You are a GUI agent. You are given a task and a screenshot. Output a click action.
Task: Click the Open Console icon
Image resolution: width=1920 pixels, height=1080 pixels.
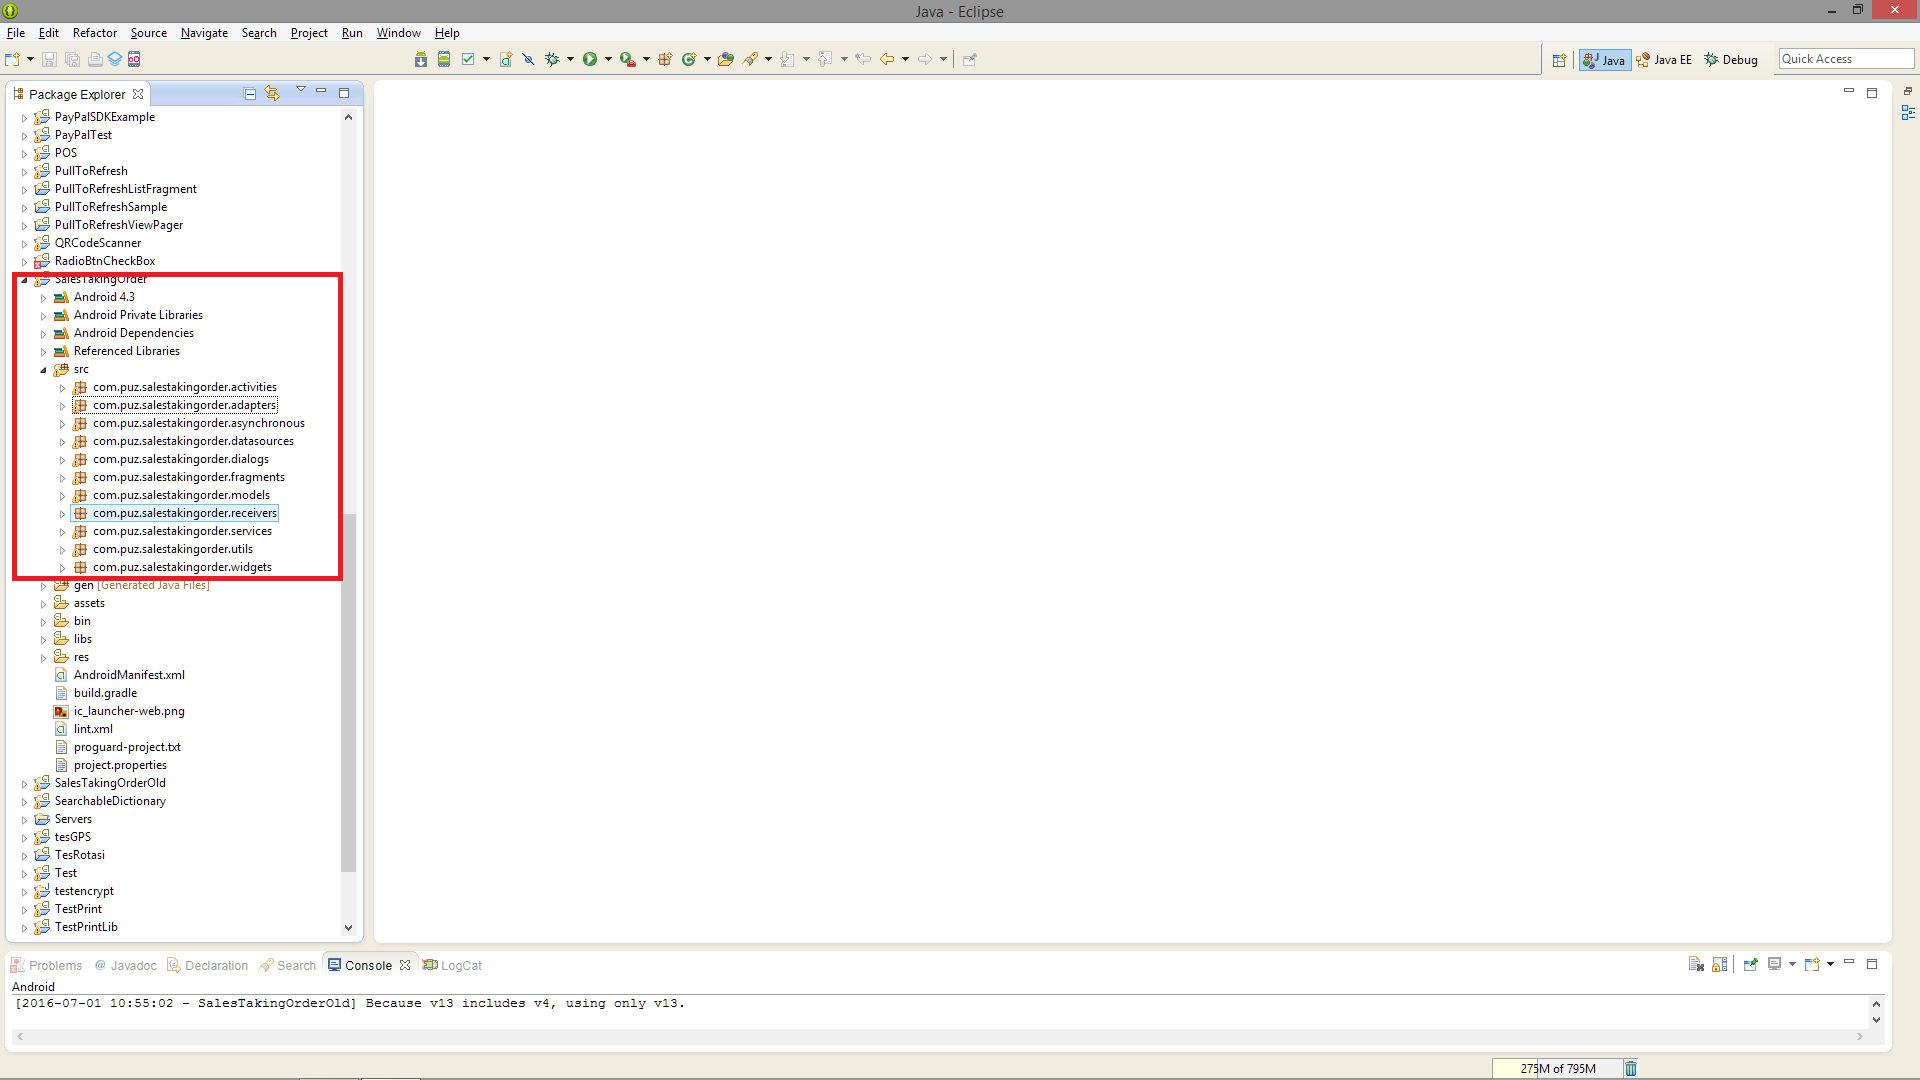pyautogui.click(x=1812, y=965)
